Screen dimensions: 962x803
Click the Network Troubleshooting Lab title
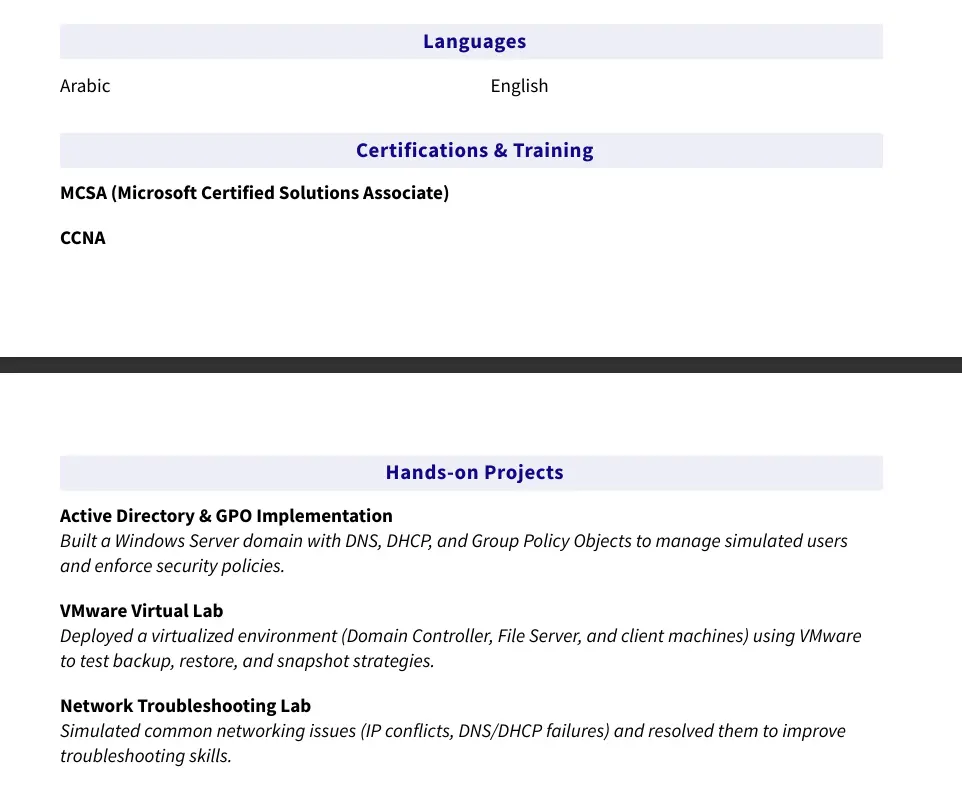click(x=185, y=706)
